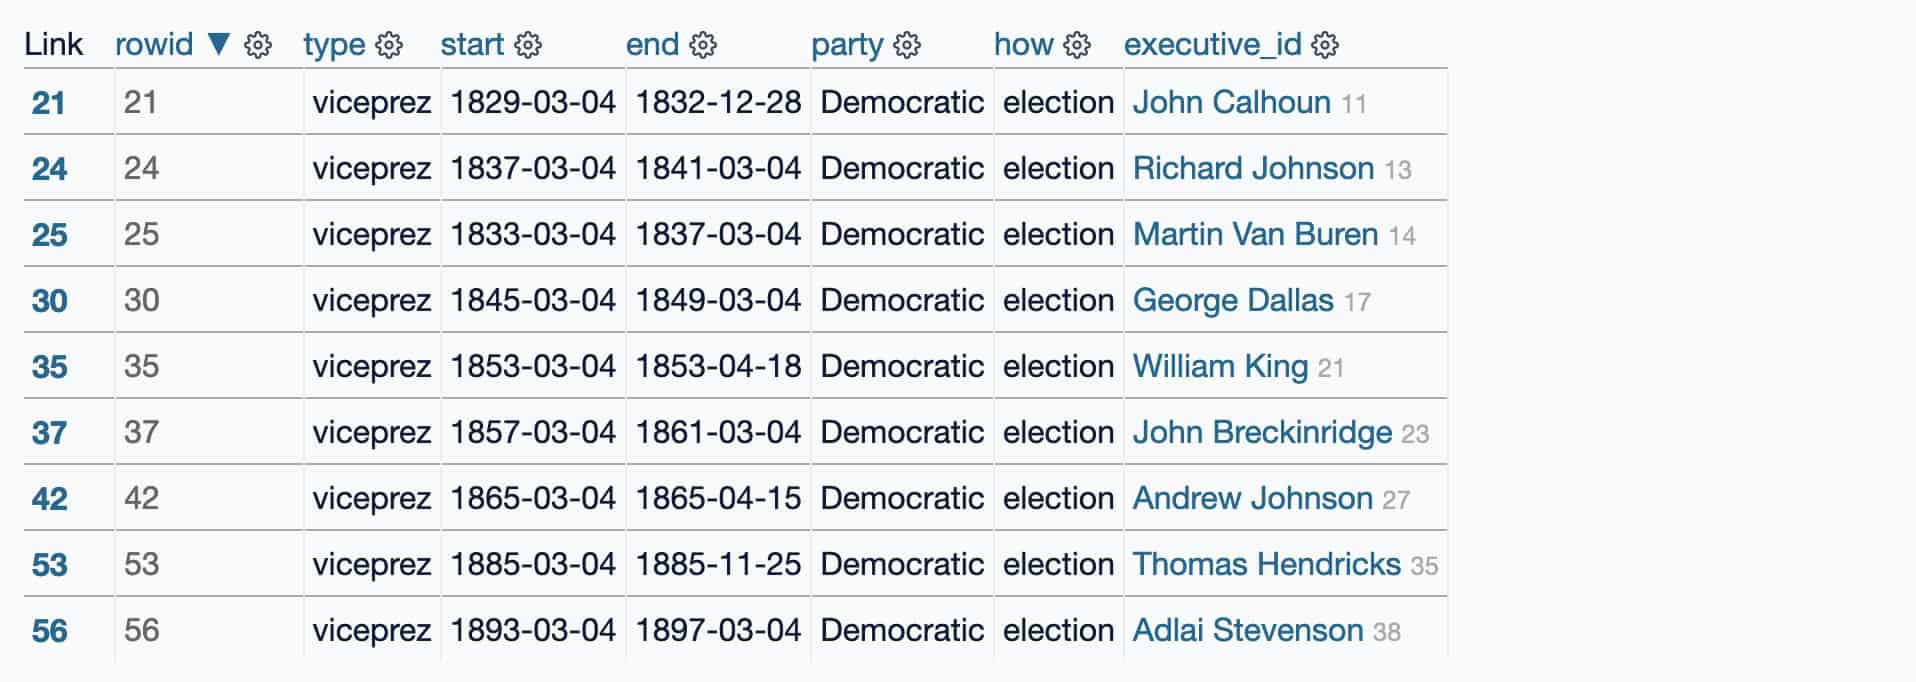Open the end column gear menu
The image size is (1916, 682).
pos(703,44)
